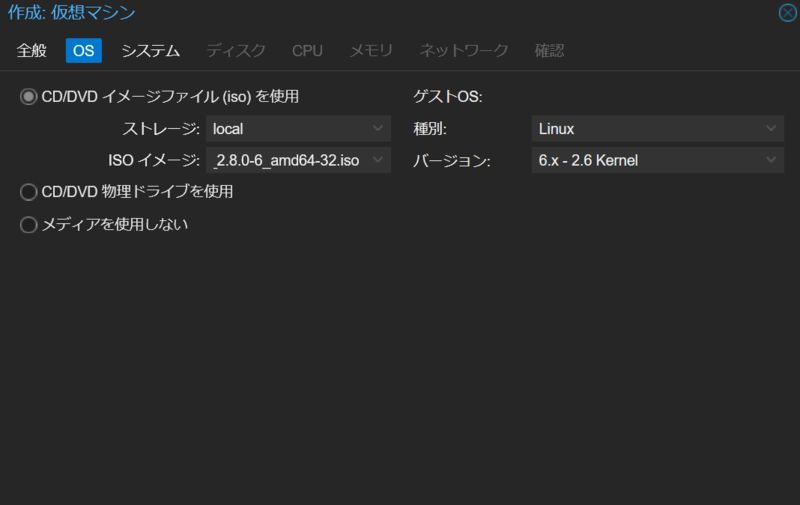The image size is (800, 505).
Task: Open the ISO イメージ dropdown arrow
Action: (378, 160)
